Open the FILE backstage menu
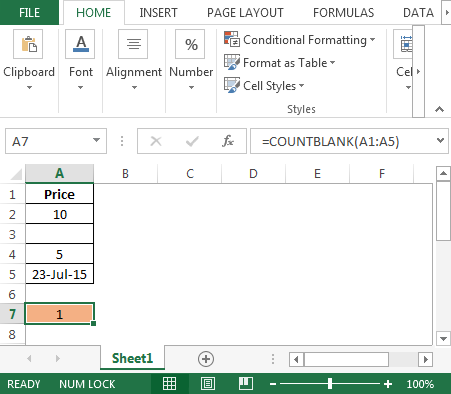 (29, 13)
